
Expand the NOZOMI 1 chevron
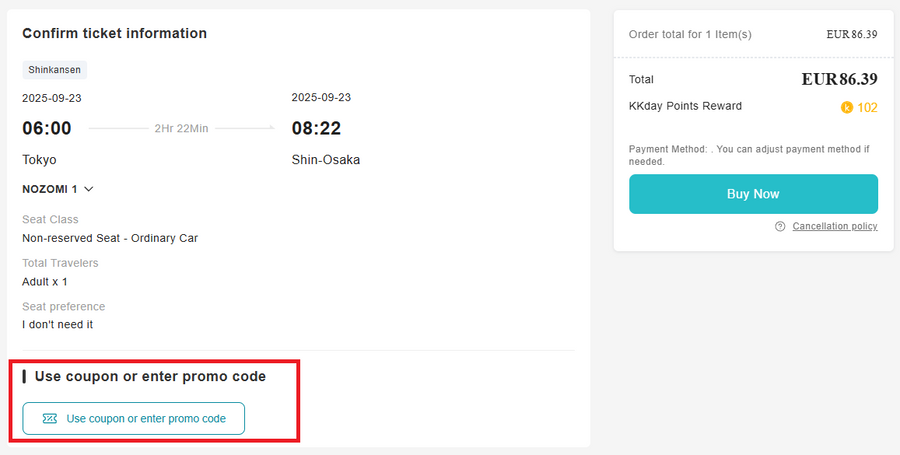(89, 188)
